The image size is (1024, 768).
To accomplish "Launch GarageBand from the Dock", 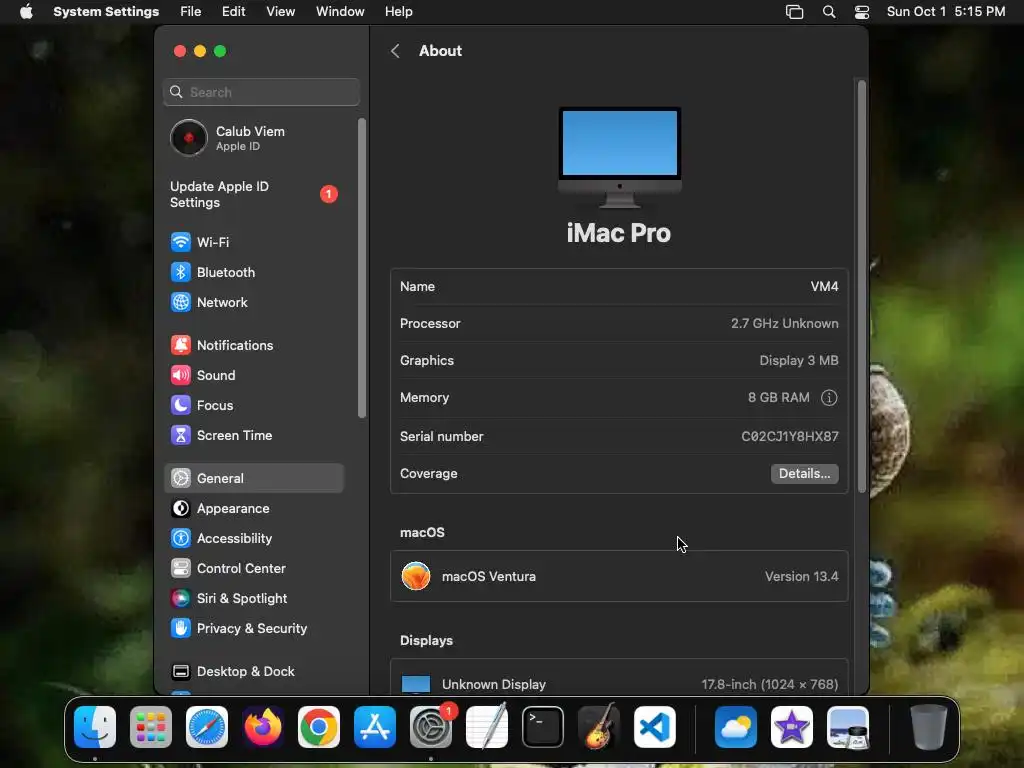I will [599, 727].
